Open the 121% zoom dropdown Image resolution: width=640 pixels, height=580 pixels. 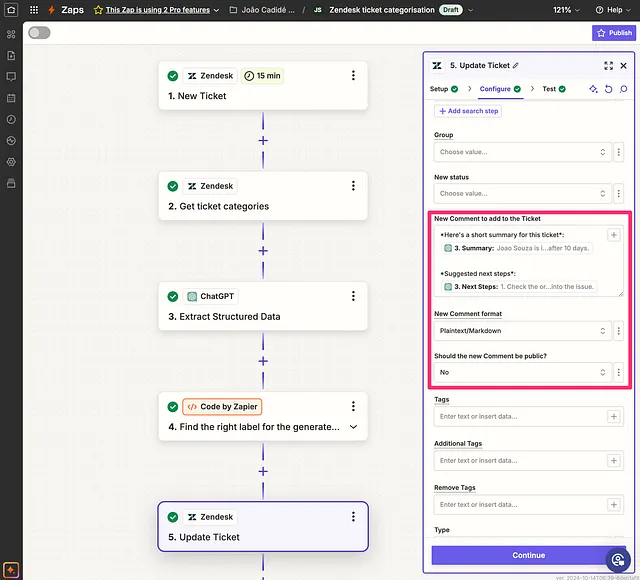[566, 10]
